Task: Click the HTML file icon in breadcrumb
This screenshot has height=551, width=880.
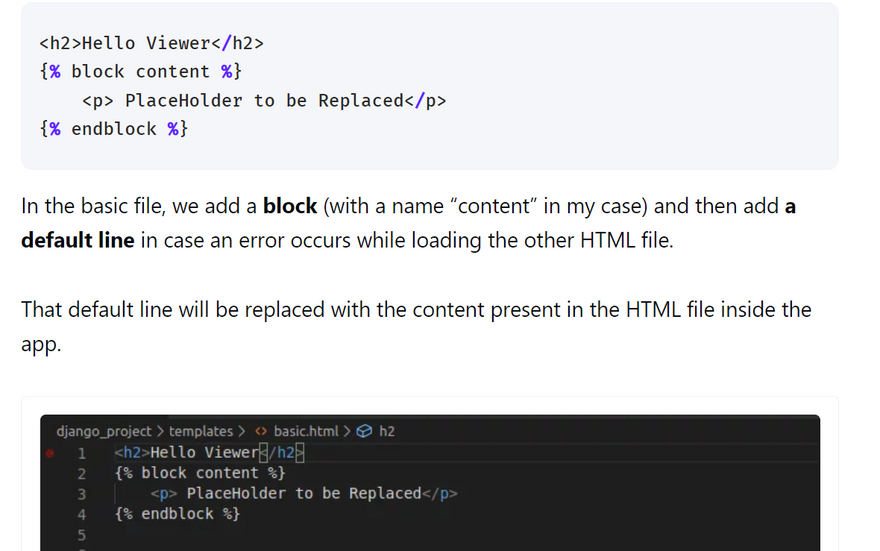Action: [x=261, y=432]
